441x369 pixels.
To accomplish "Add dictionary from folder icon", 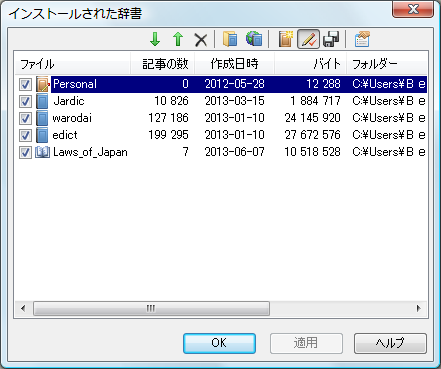I will (x=230, y=39).
